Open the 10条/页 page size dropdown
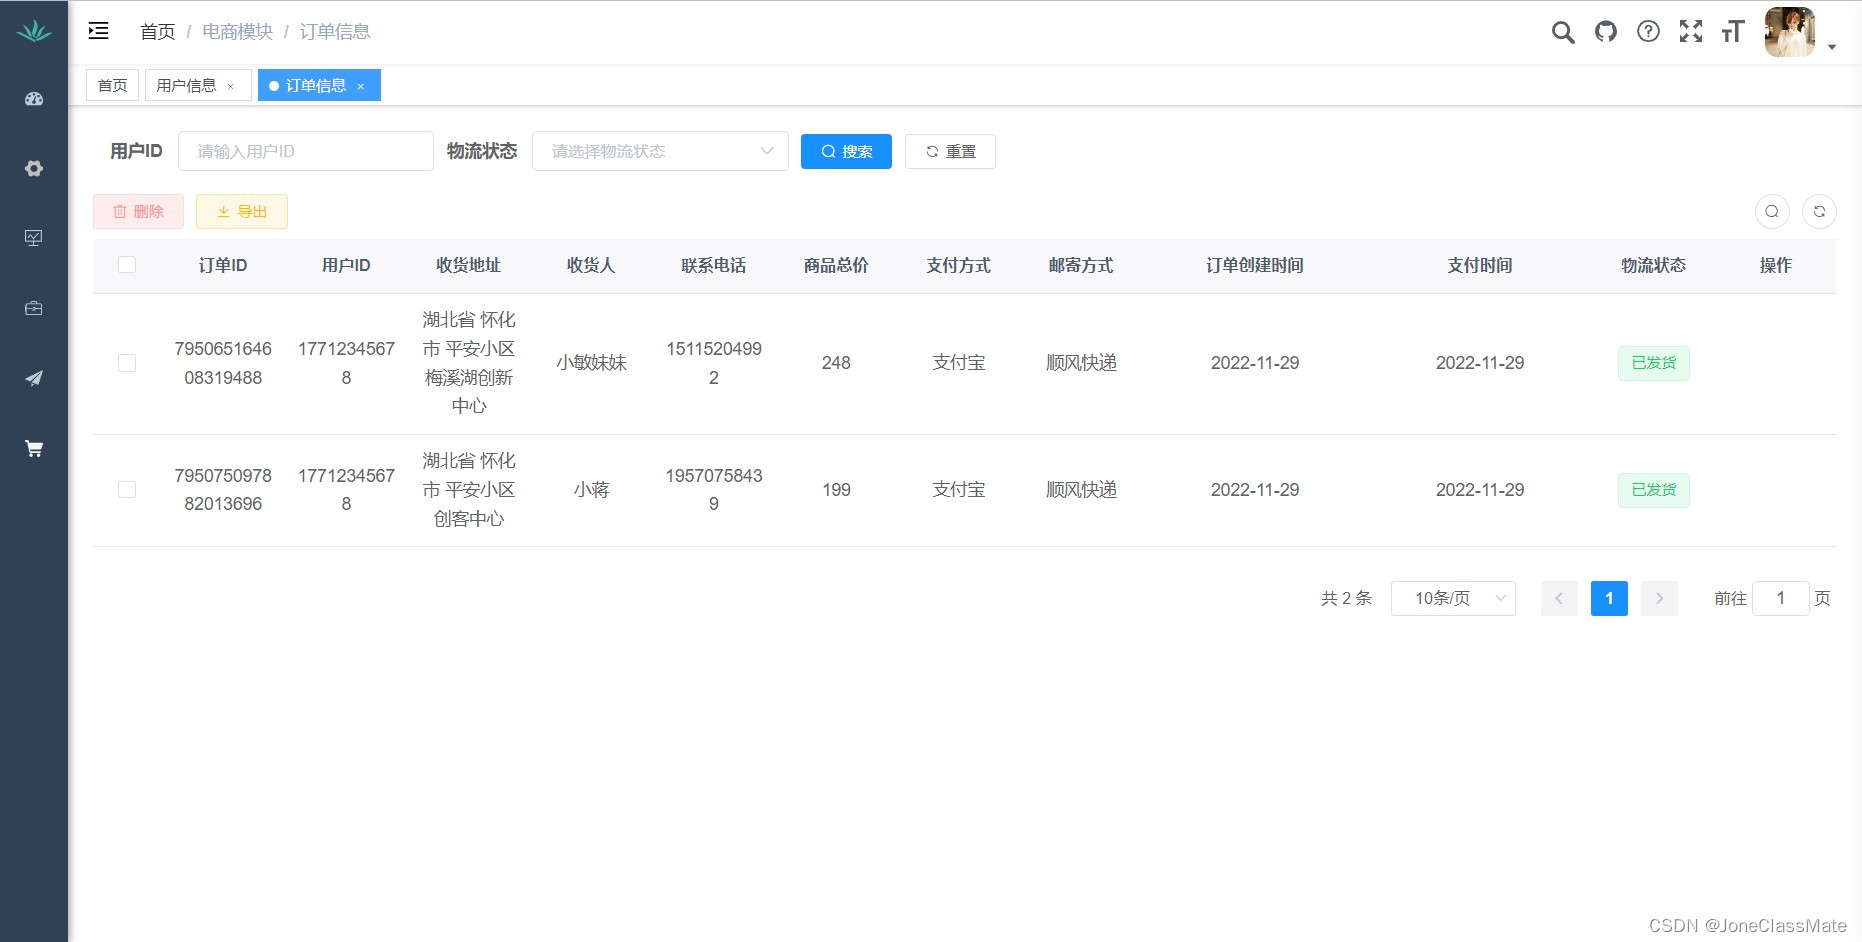 coord(1453,598)
